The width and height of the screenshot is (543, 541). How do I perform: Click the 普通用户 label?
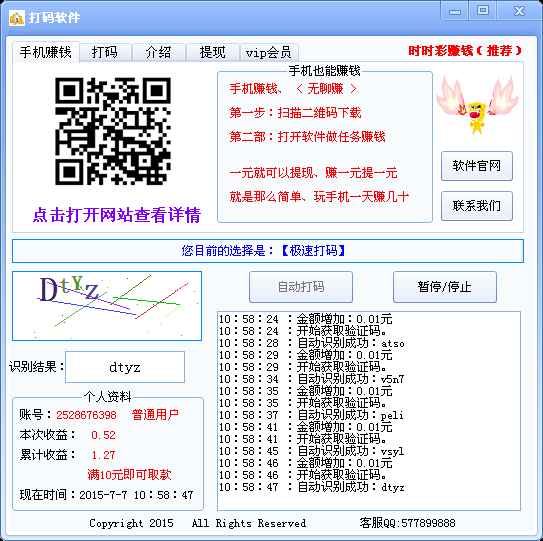tap(155, 414)
